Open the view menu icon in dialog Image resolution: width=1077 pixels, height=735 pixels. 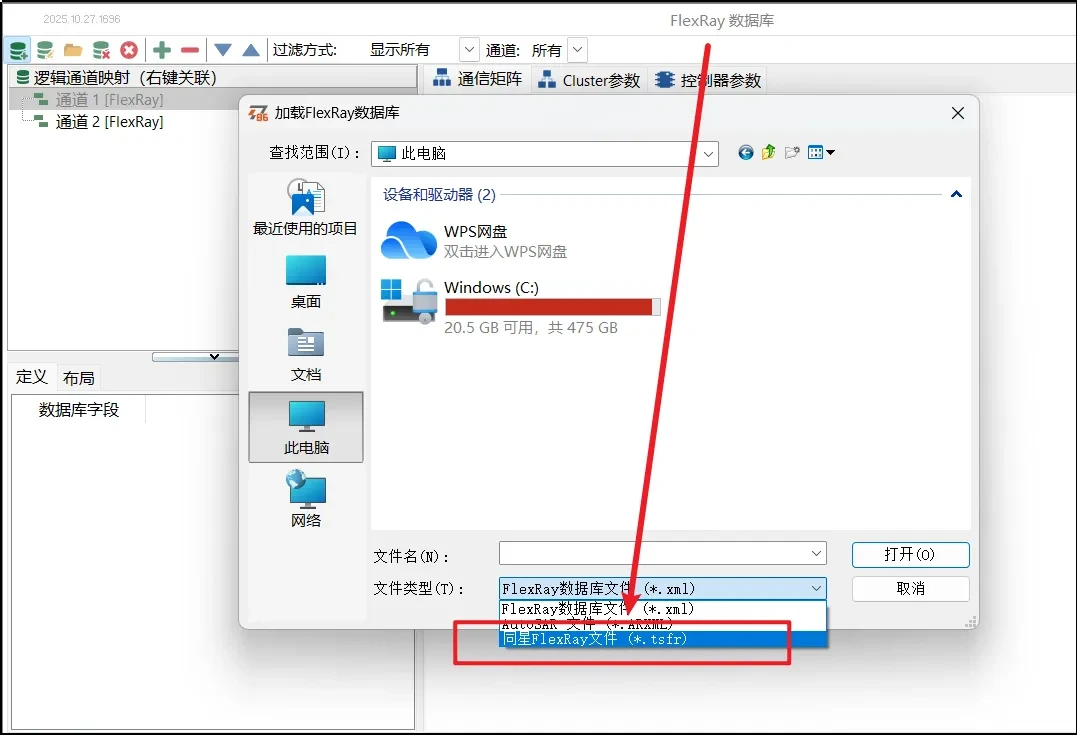[x=821, y=153]
